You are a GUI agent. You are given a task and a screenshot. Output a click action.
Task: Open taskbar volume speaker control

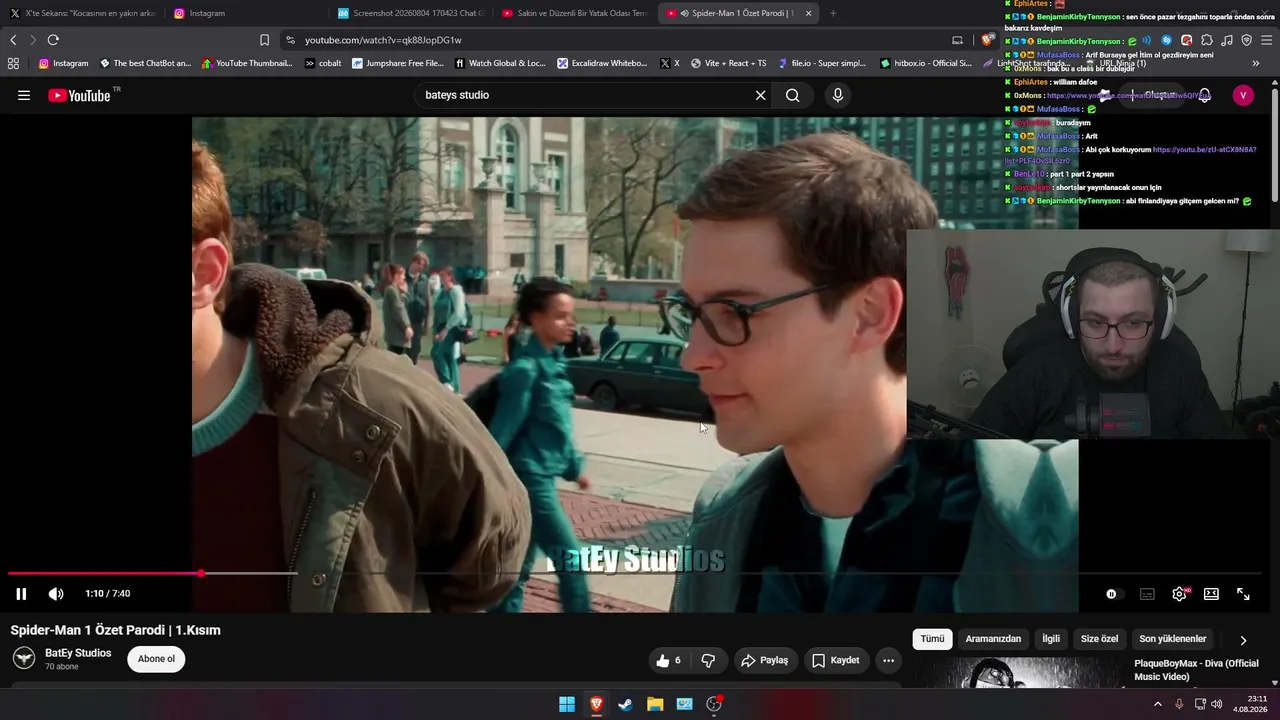point(1216,704)
